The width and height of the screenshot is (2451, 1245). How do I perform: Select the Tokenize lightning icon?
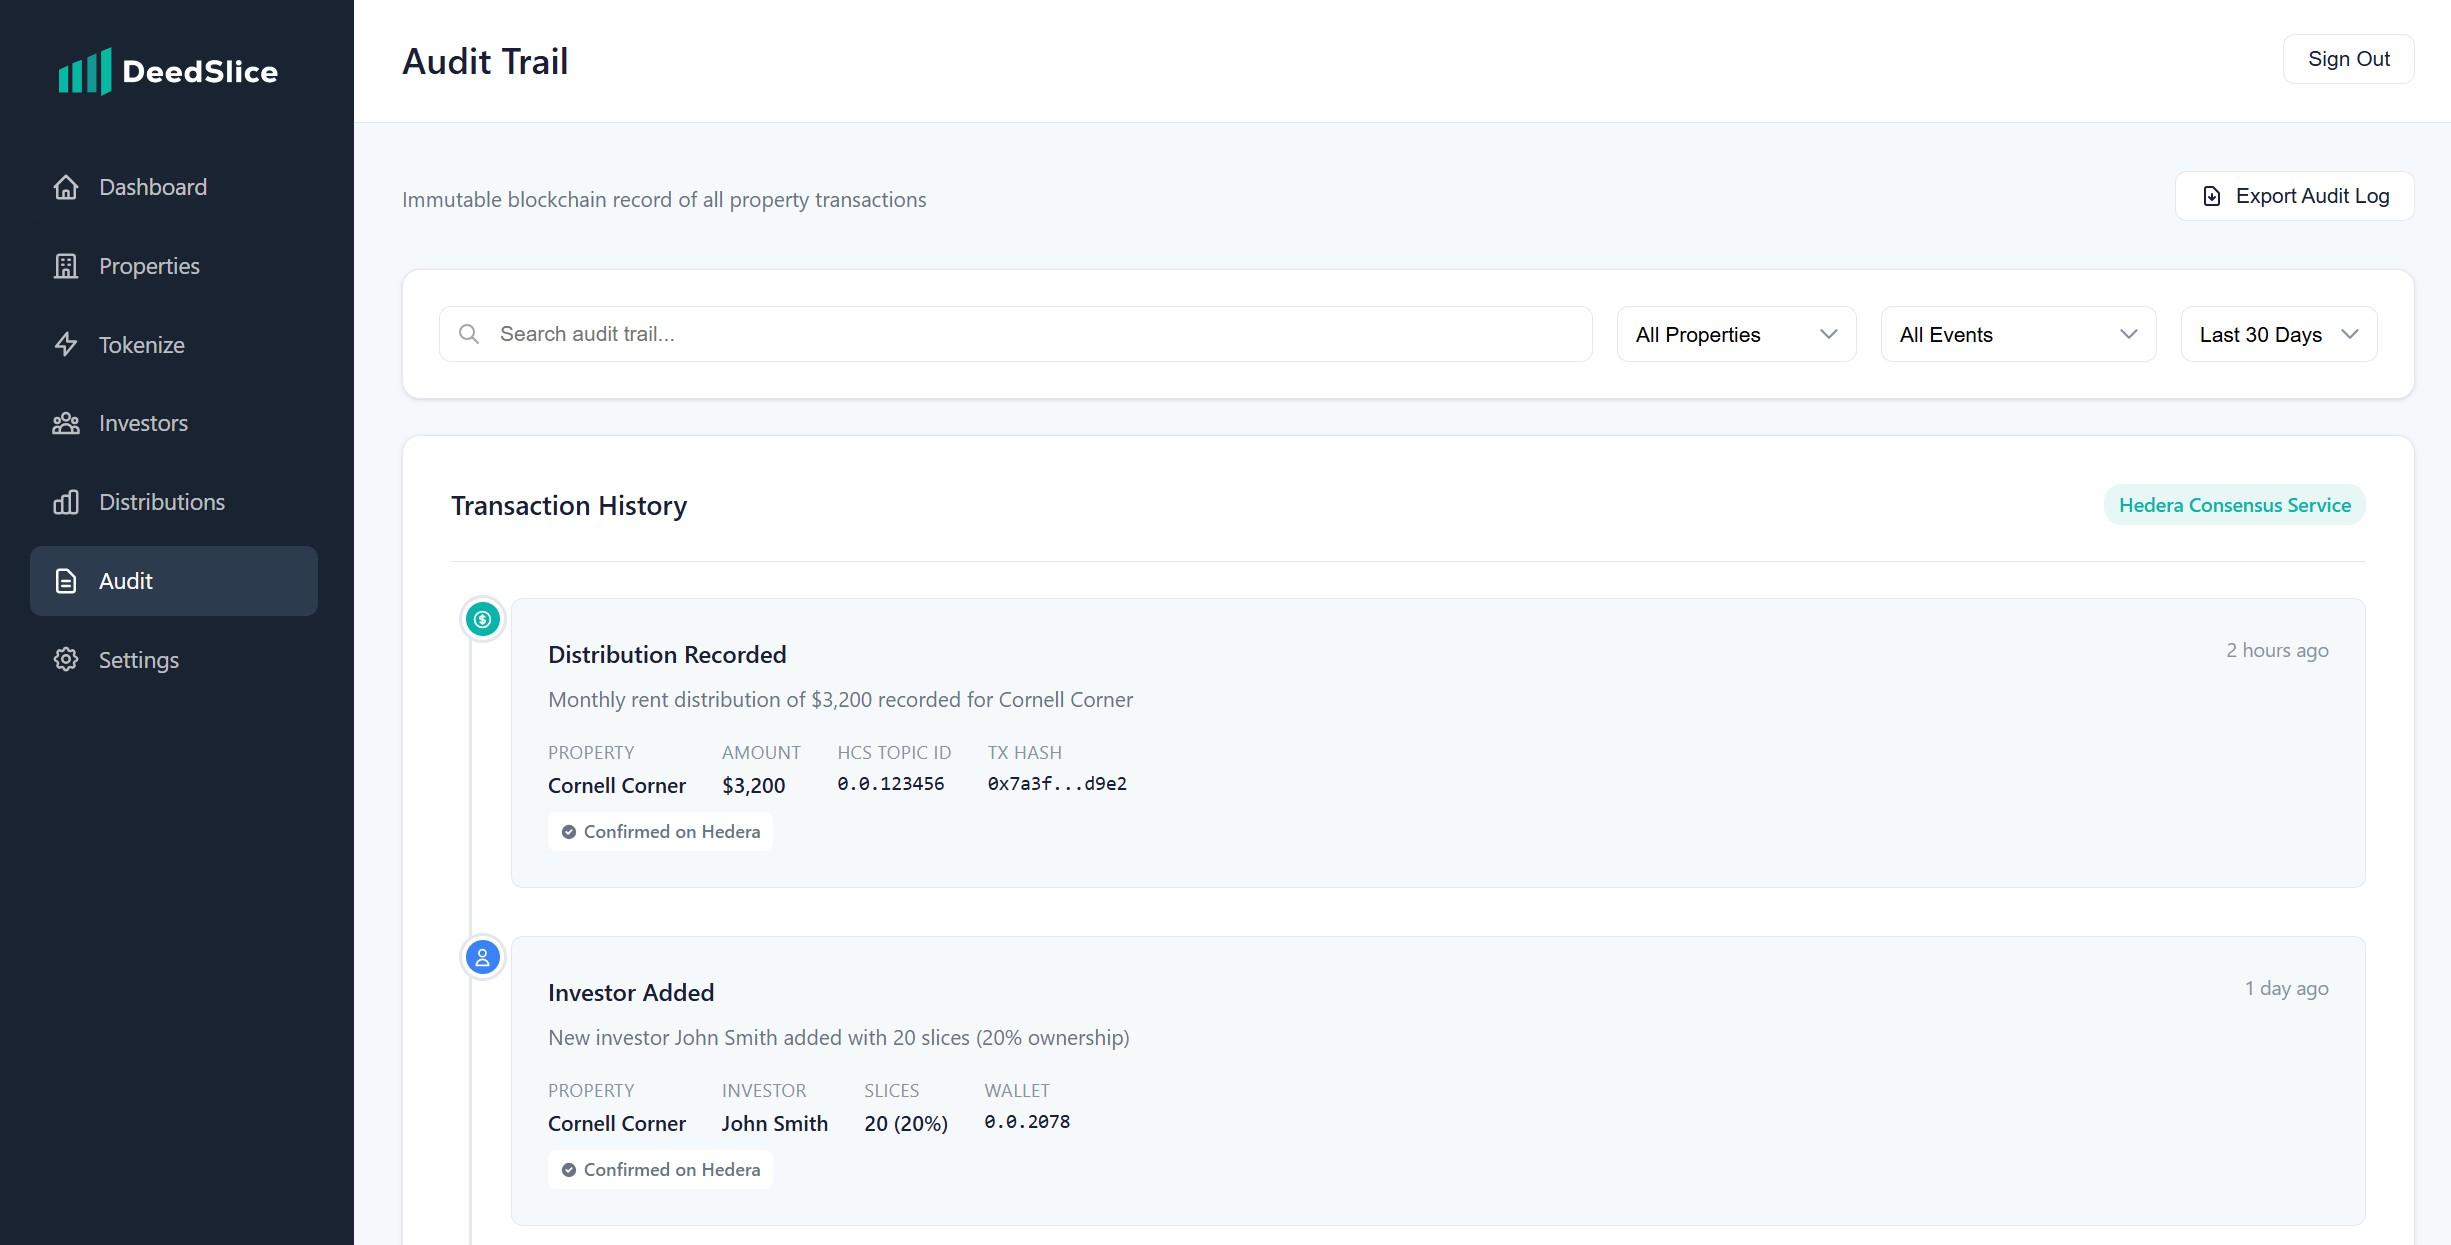click(65, 344)
